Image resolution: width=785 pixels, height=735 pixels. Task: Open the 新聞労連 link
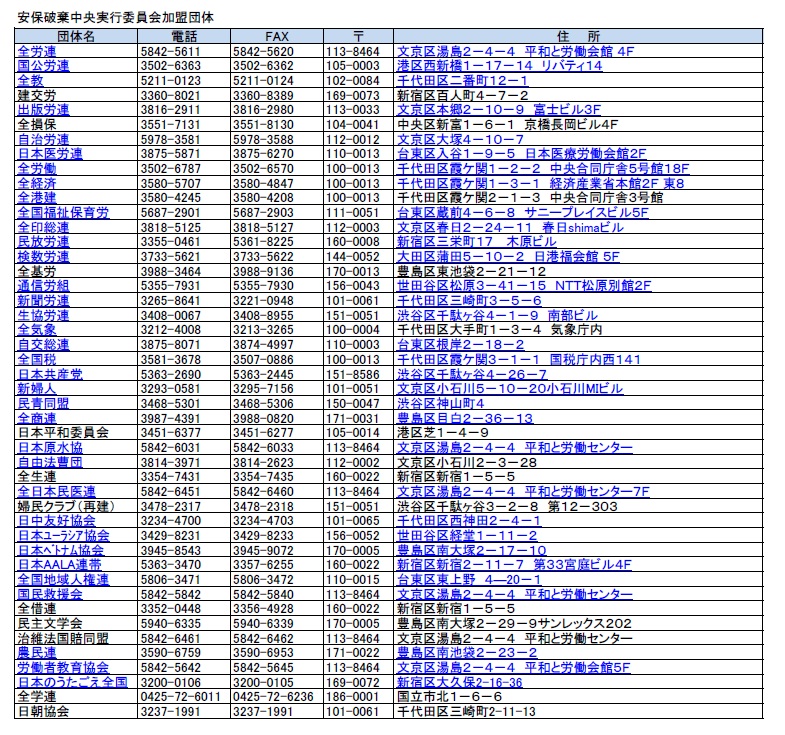point(43,300)
